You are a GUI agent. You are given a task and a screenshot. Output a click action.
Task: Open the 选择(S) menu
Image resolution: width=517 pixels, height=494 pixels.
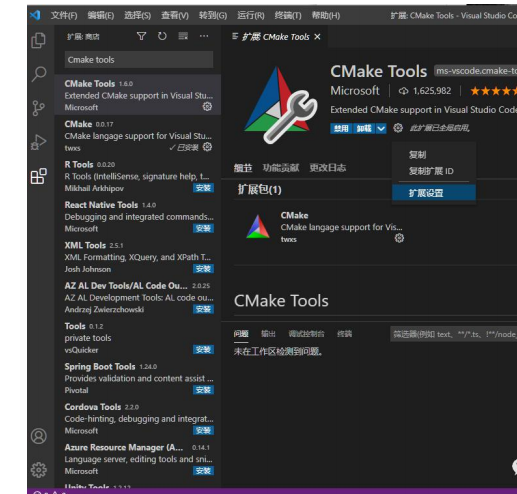pyautogui.click(x=138, y=15)
